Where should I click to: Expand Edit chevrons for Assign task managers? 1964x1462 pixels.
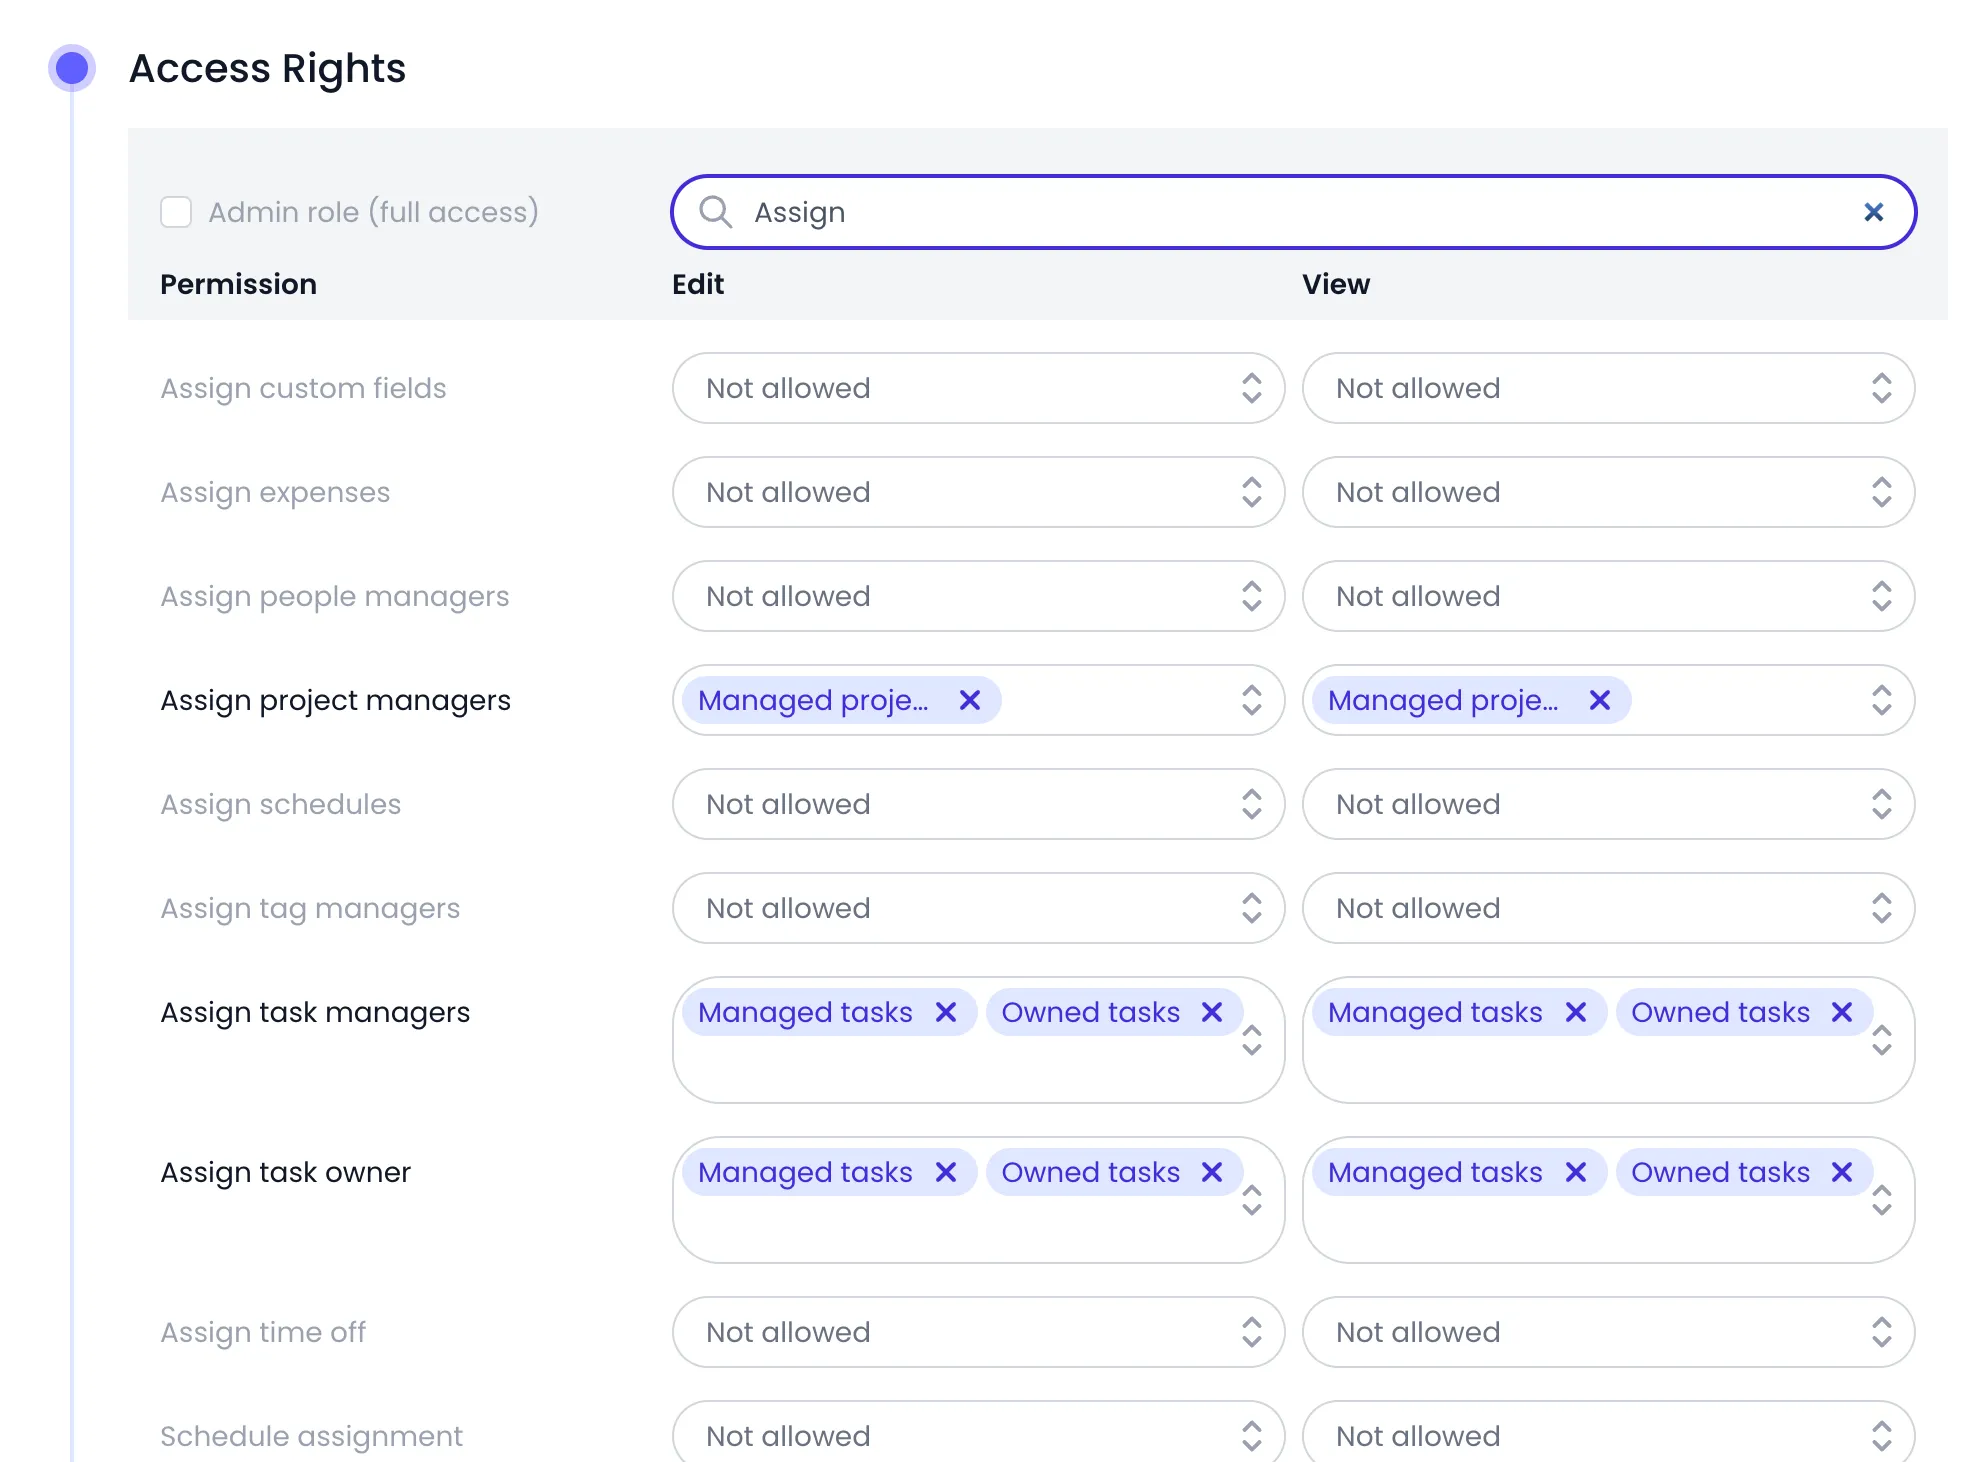1251,1040
